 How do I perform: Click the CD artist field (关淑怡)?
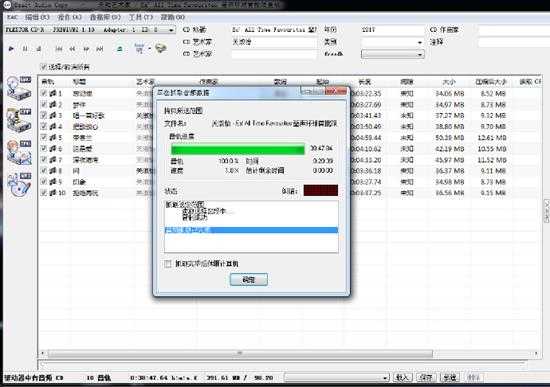pyautogui.click(x=274, y=42)
